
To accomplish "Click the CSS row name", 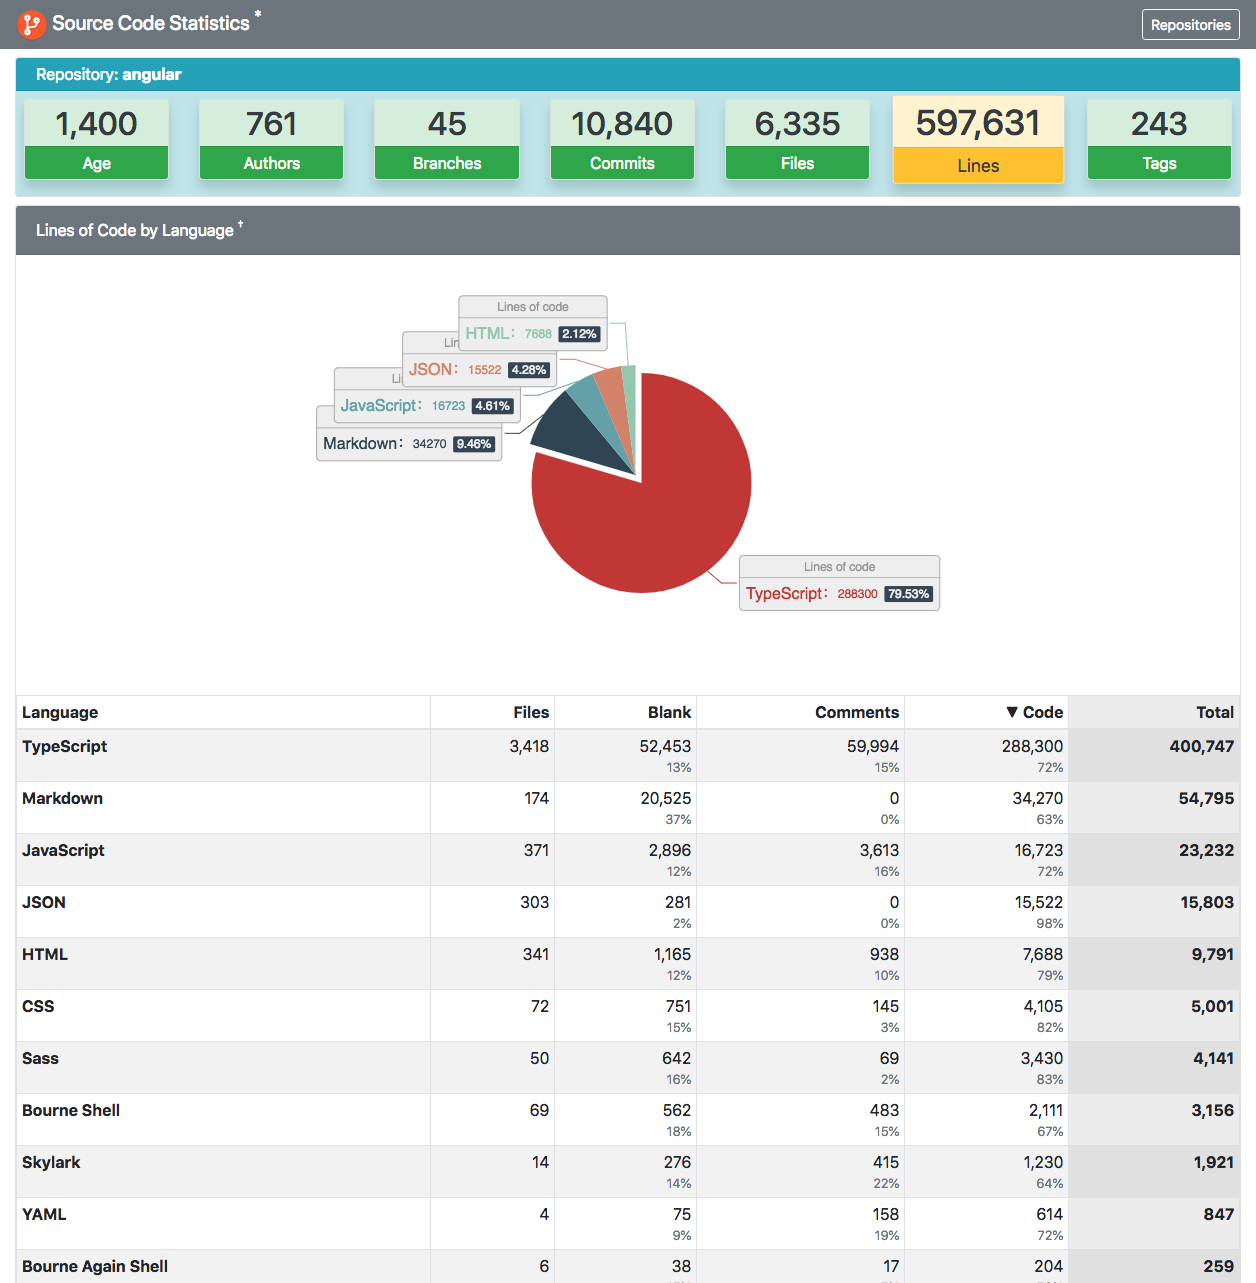I will click(x=38, y=1006).
